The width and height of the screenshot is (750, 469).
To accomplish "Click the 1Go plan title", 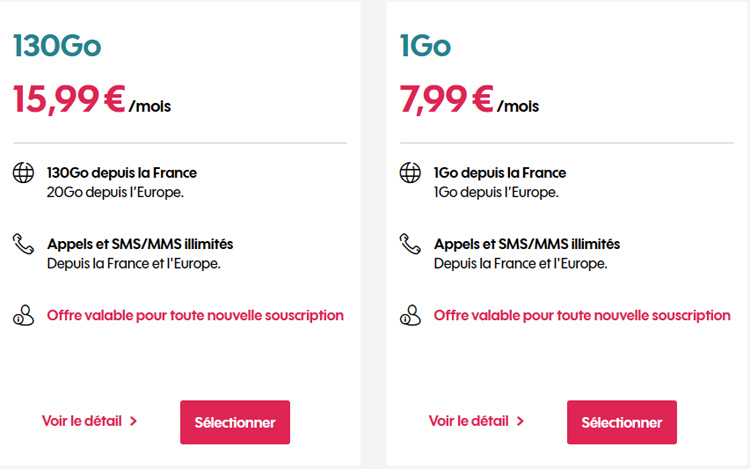I will tap(425, 46).
